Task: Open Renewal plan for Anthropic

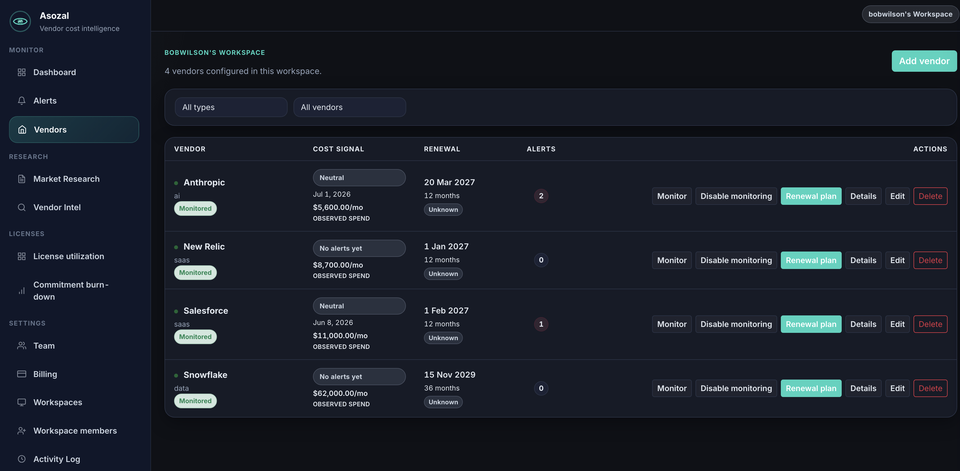Action: (x=811, y=196)
